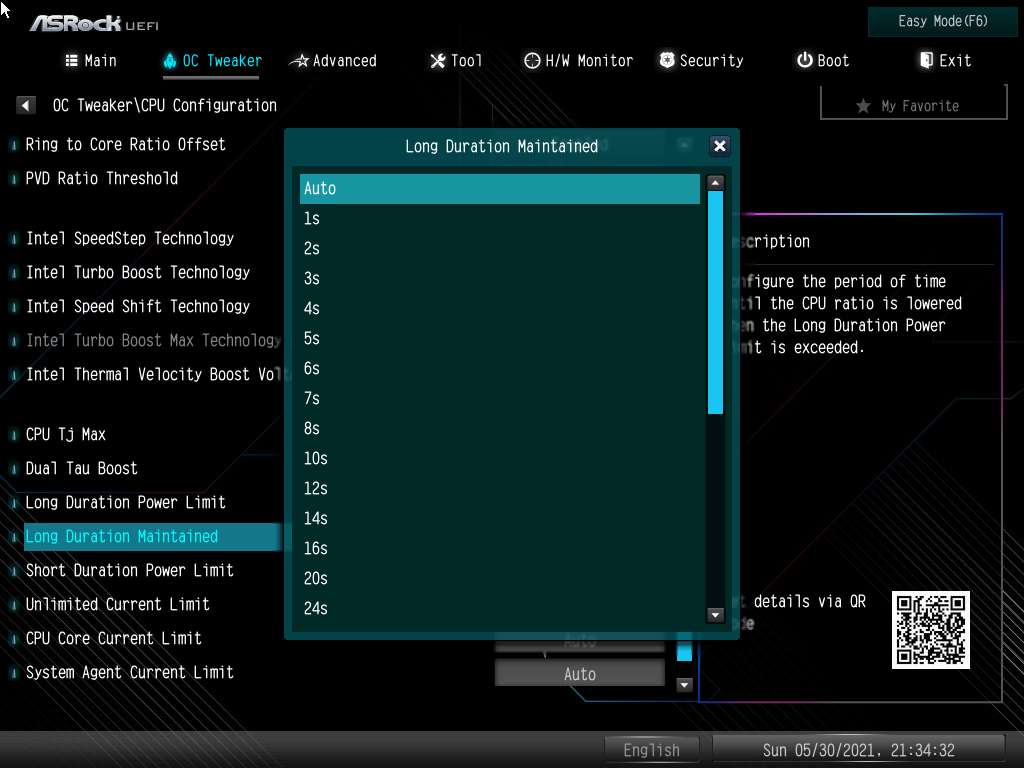This screenshot has height=768, width=1024.
Task: Open the Security tab
Action: pyautogui.click(x=701, y=61)
